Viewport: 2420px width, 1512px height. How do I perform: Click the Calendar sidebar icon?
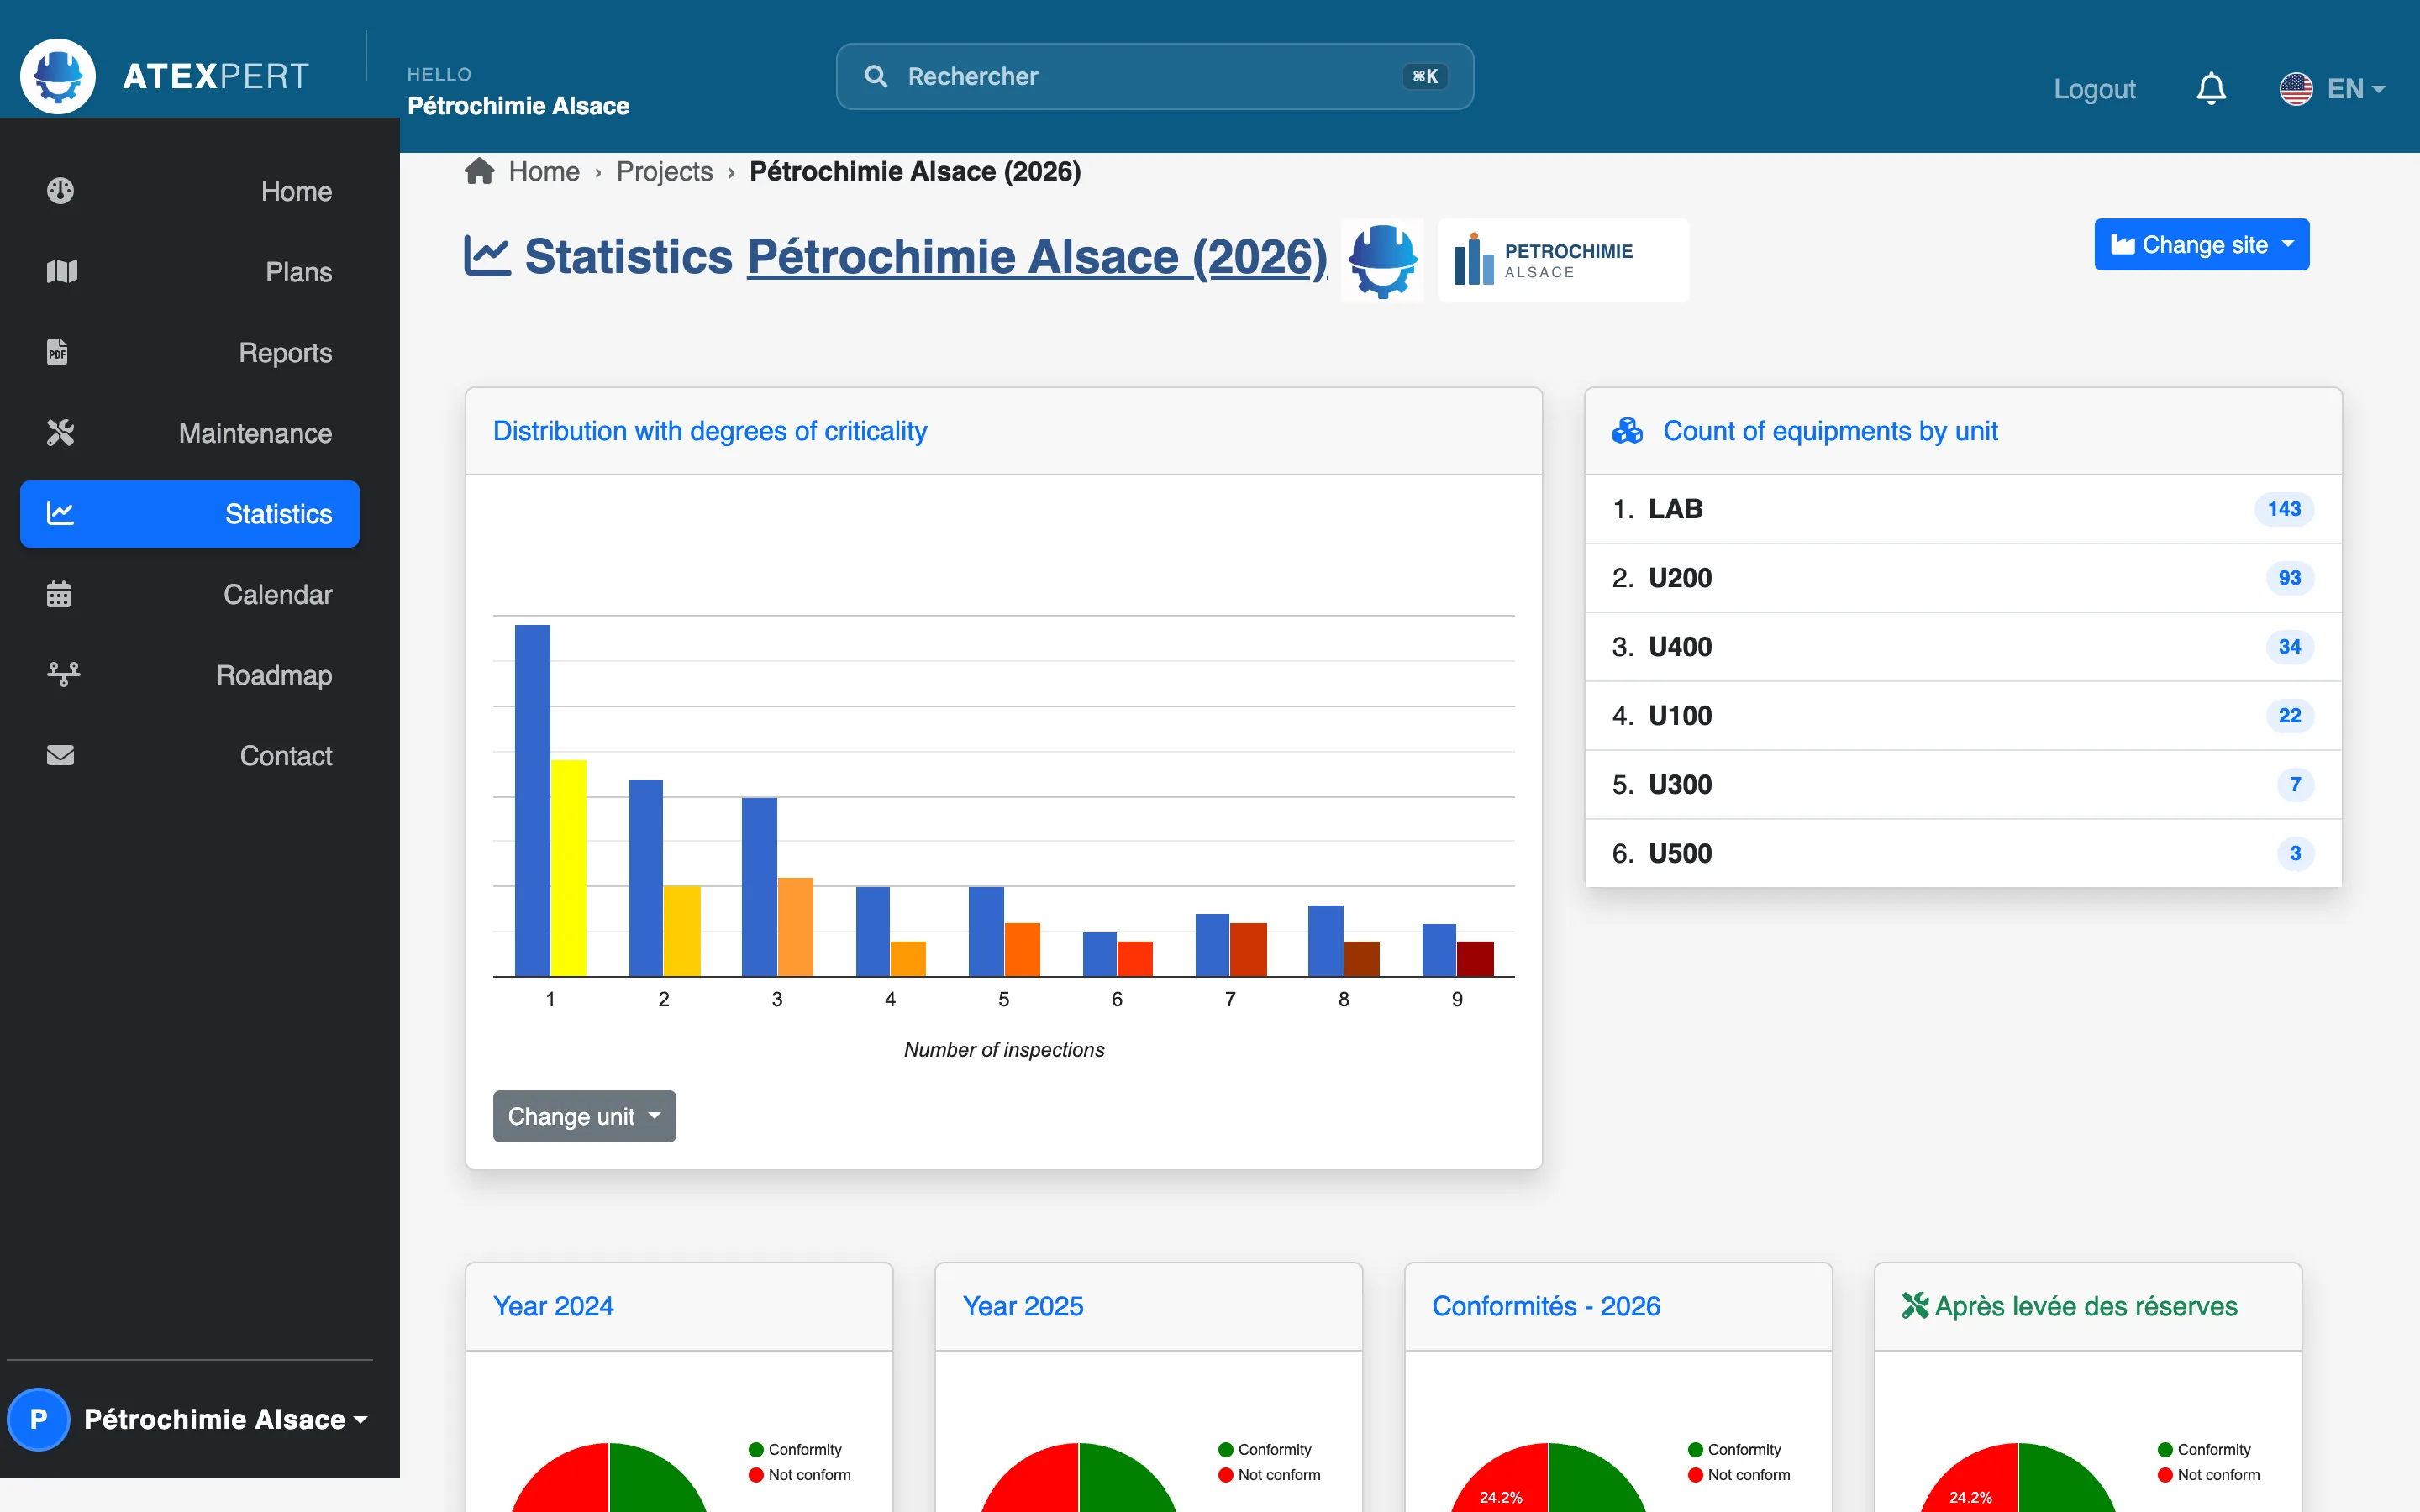[x=58, y=594]
